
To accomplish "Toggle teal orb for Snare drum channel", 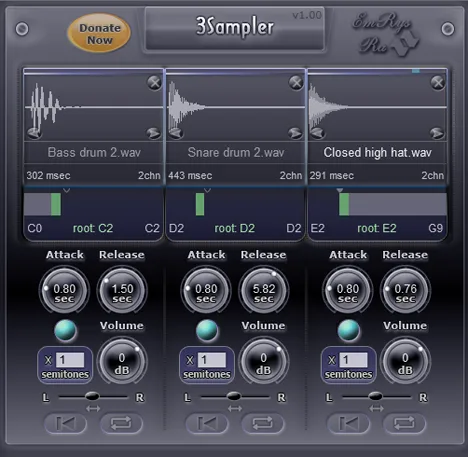I will point(207,330).
